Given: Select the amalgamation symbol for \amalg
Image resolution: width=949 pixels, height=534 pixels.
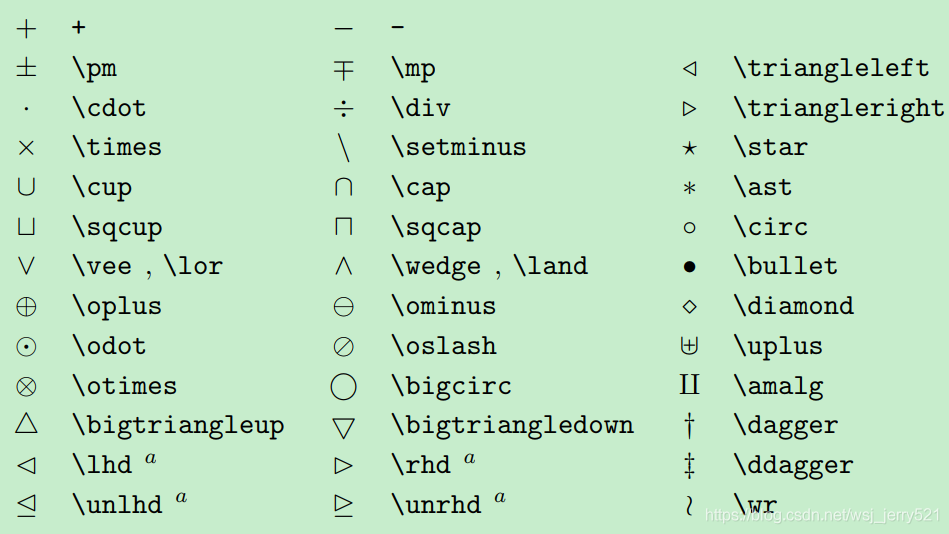Looking at the screenshot, I should click(689, 385).
